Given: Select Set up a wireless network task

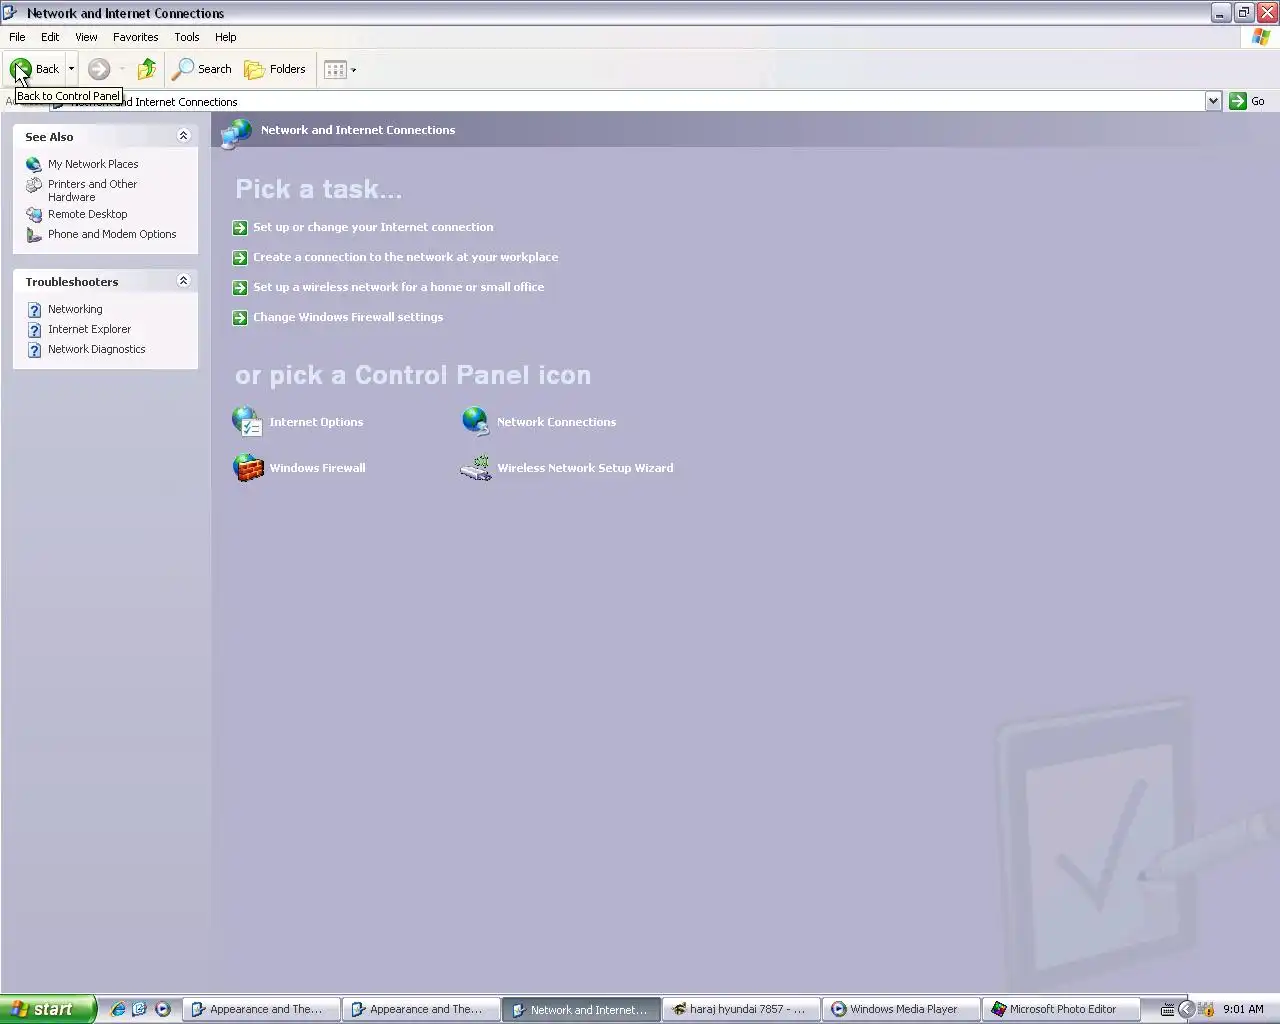Looking at the screenshot, I should click(x=399, y=287).
